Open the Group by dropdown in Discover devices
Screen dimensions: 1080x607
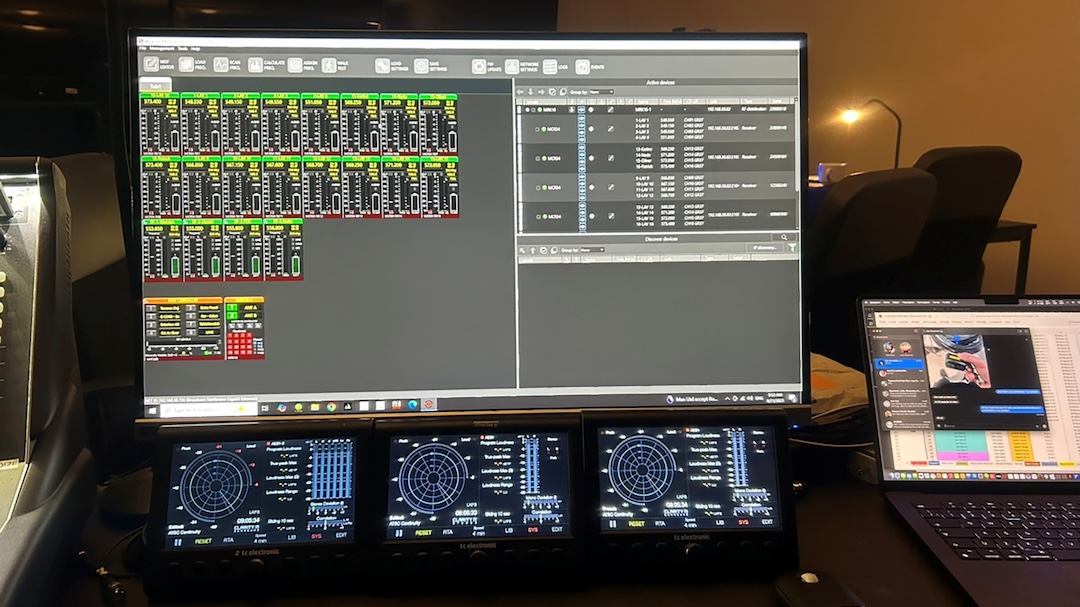click(593, 248)
